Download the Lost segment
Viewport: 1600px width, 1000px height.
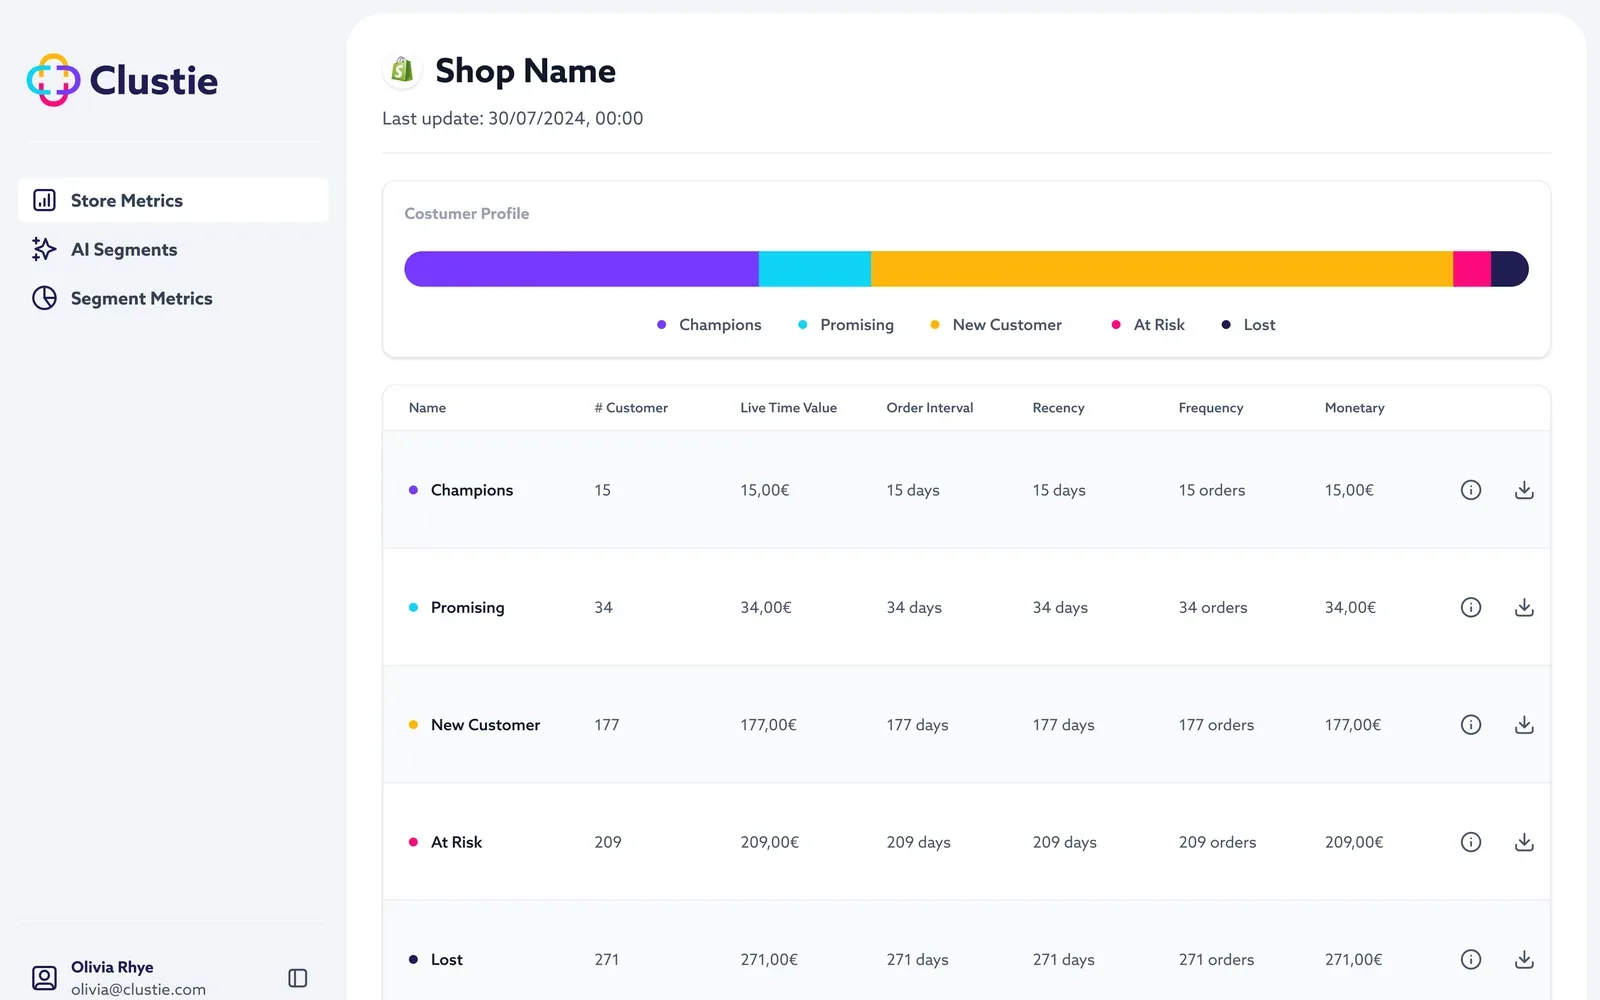(1524, 959)
